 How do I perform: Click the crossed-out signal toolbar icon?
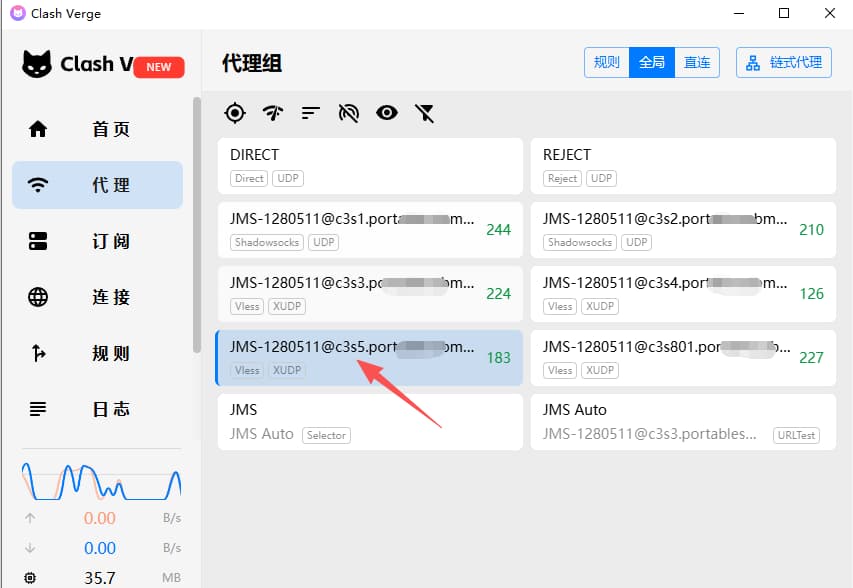pyautogui.click(x=349, y=113)
